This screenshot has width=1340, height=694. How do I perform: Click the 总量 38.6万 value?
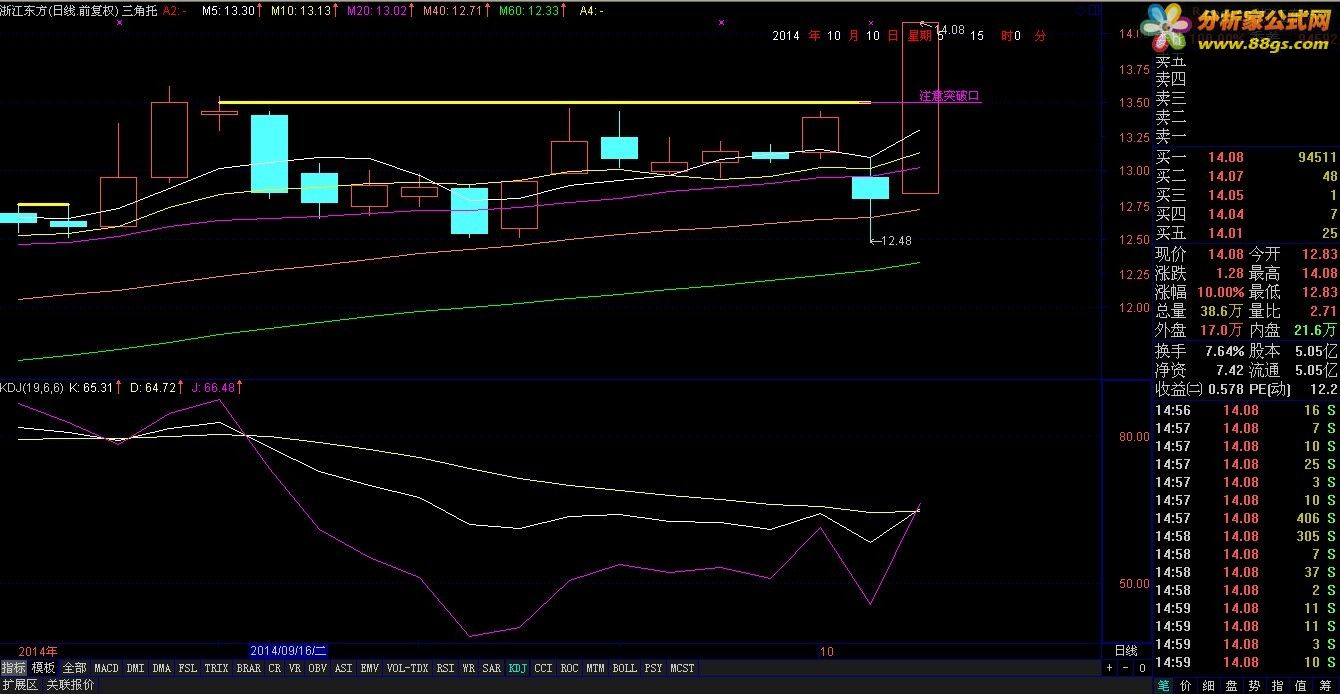click(1221, 311)
